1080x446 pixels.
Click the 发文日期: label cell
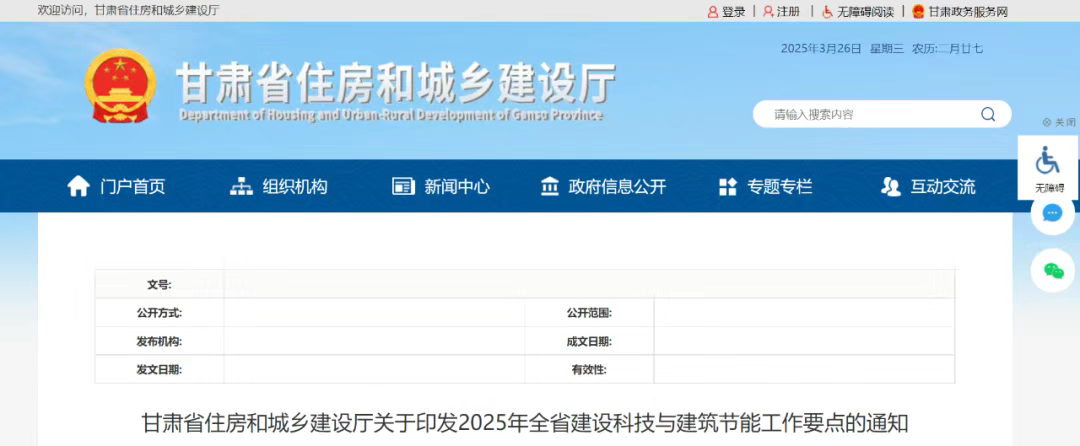[x=159, y=370]
